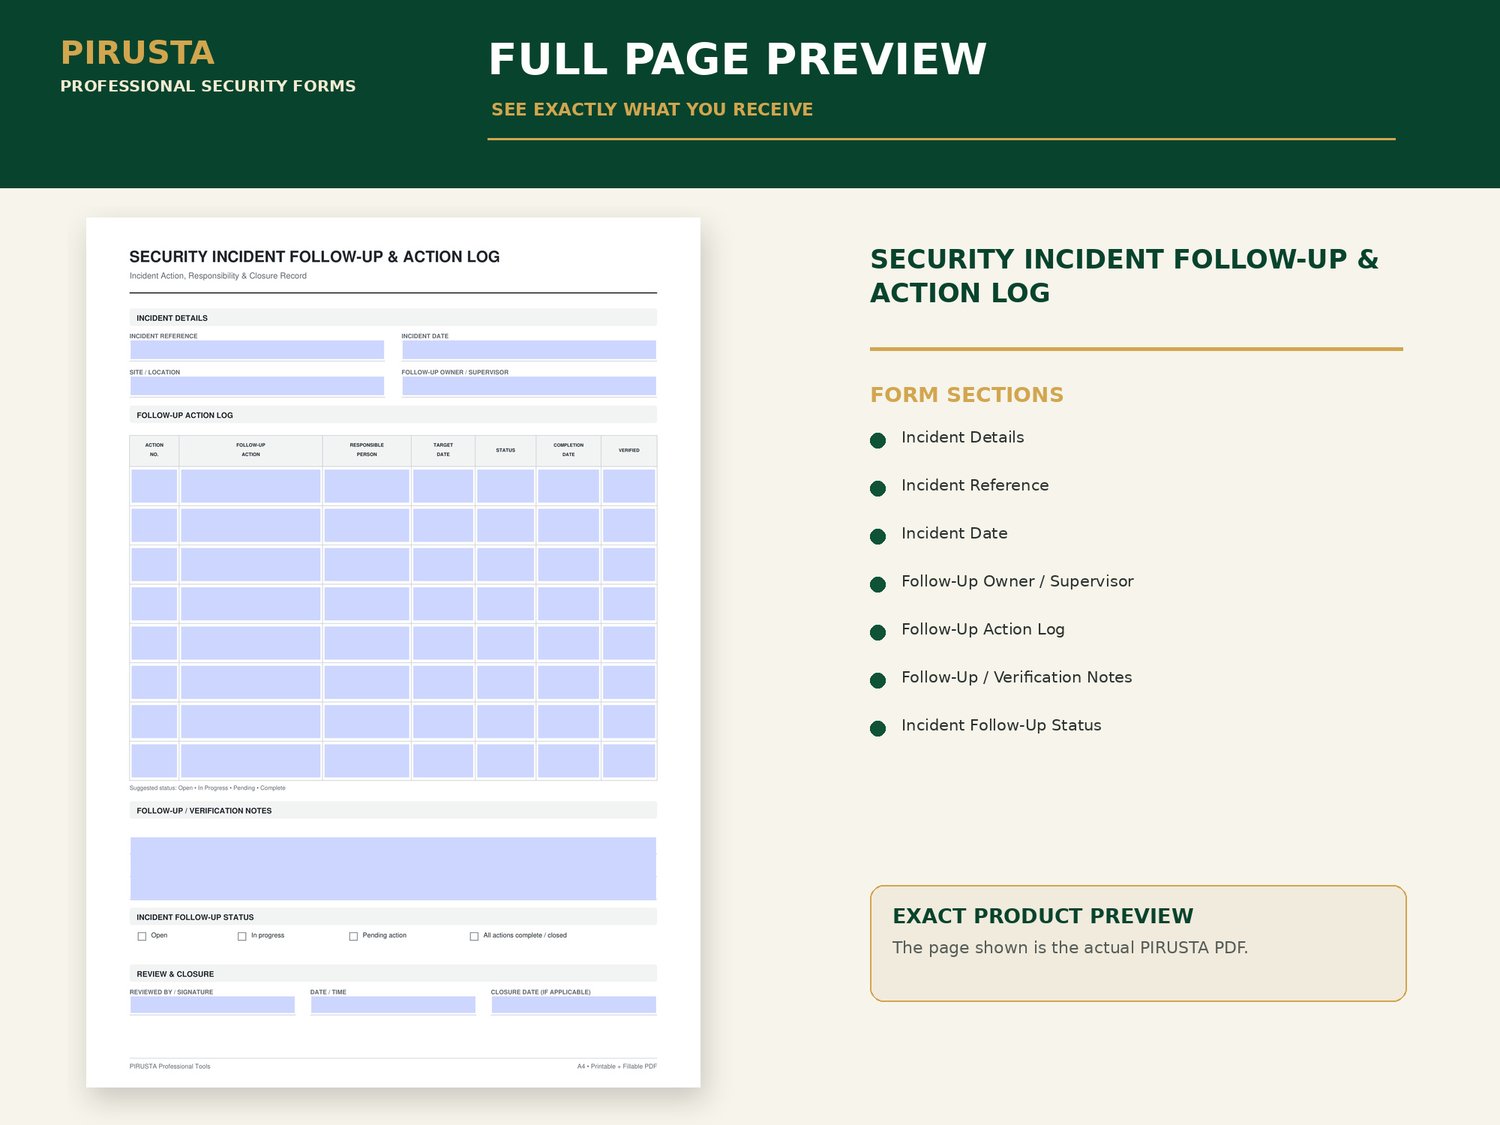Check the Pending action checkbox
Image resolution: width=1500 pixels, height=1125 pixels.
tap(353, 936)
